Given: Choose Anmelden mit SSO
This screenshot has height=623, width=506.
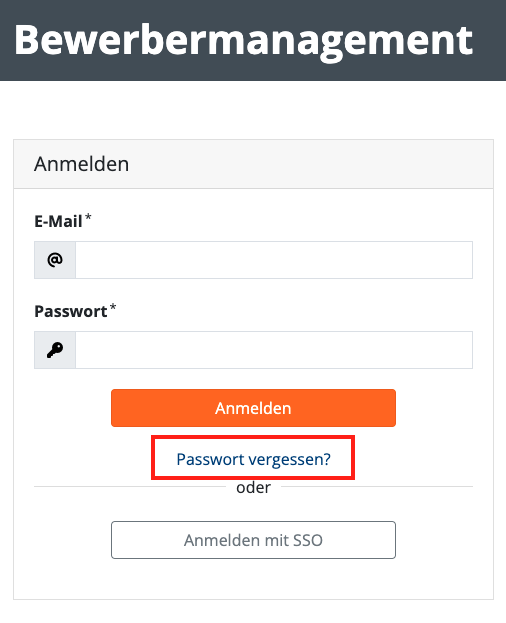Looking at the screenshot, I should (x=253, y=540).
